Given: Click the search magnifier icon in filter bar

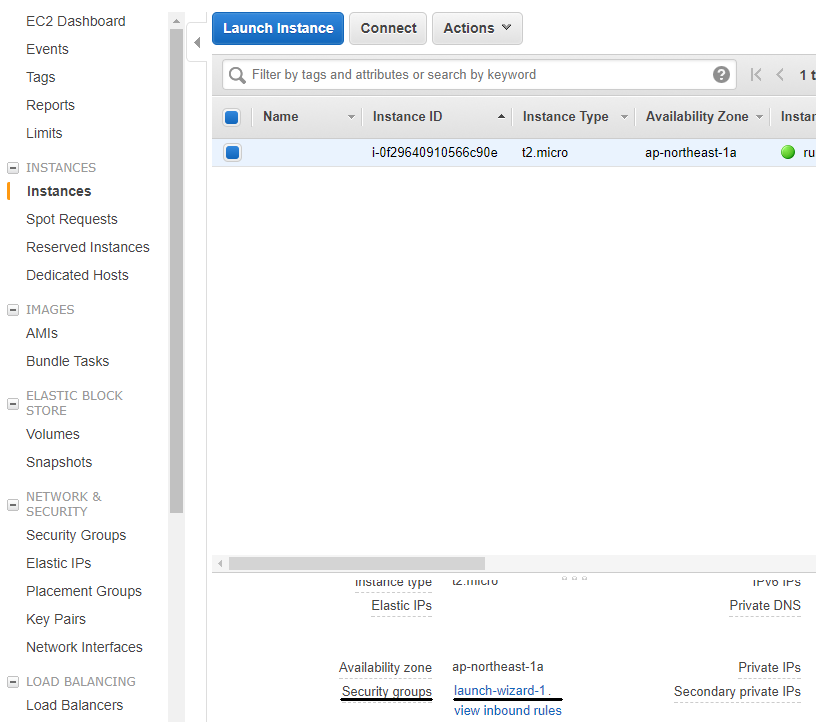Looking at the screenshot, I should click(x=237, y=75).
